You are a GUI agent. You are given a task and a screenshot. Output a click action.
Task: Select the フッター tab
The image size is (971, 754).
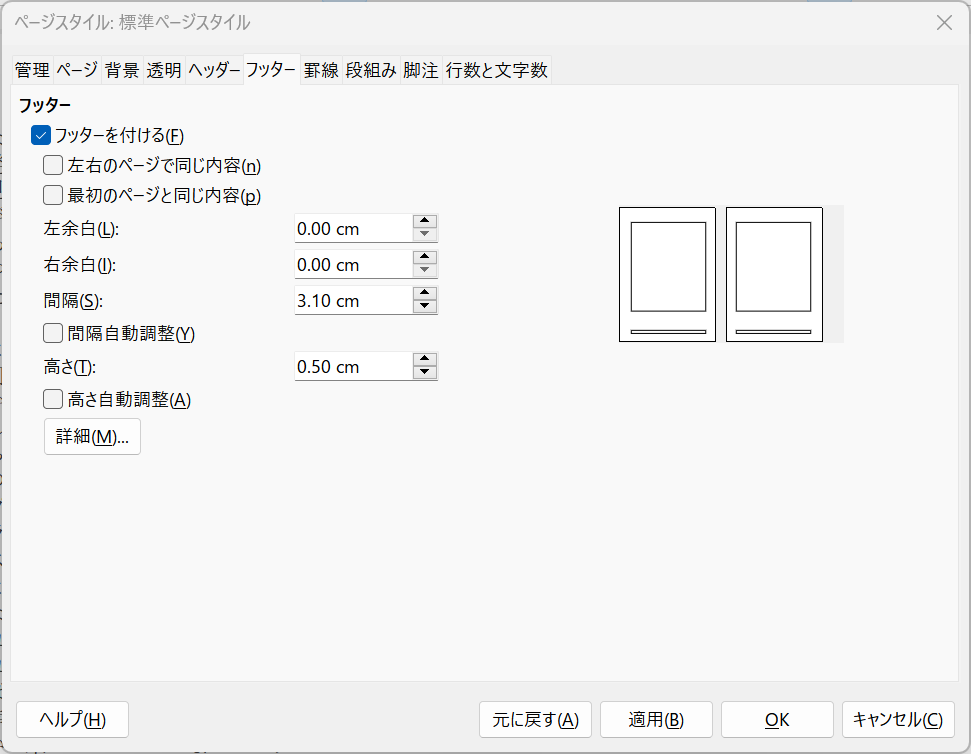[x=271, y=69]
